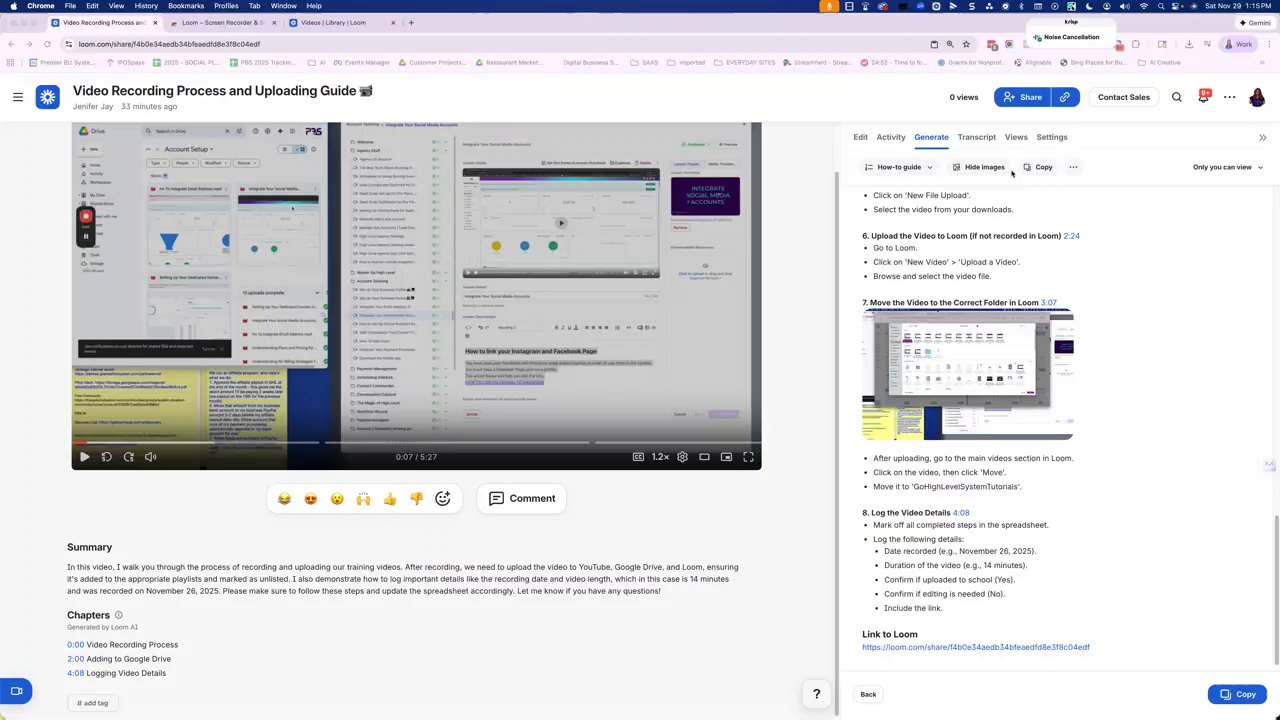Open step 7 screenshot thumbnail
The image size is (1280, 720).
[967, 375]
